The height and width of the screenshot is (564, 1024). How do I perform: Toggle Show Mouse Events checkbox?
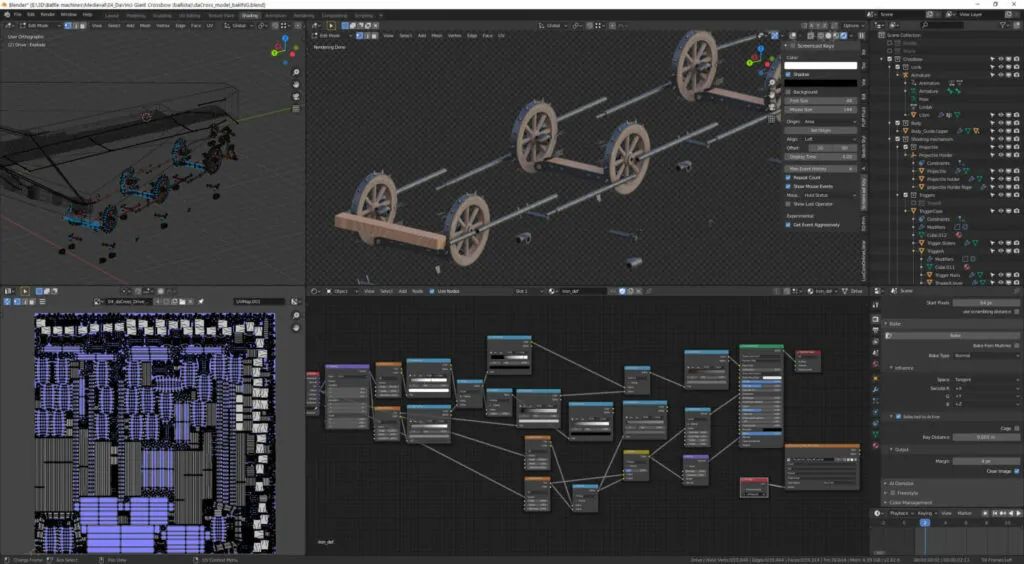pyautogui.click(x=788, y=186)
